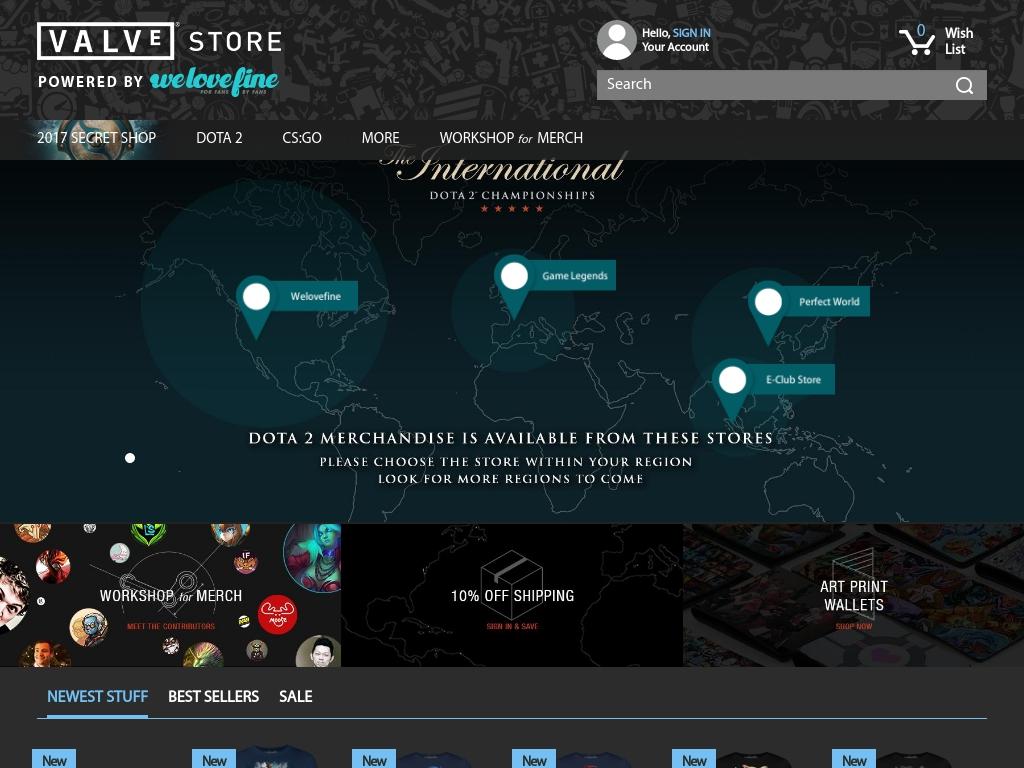Image resolution: width=1024 pixels, height=768 pixels.
Task: Click the user account avatar icon
Action: click(616, 41)
